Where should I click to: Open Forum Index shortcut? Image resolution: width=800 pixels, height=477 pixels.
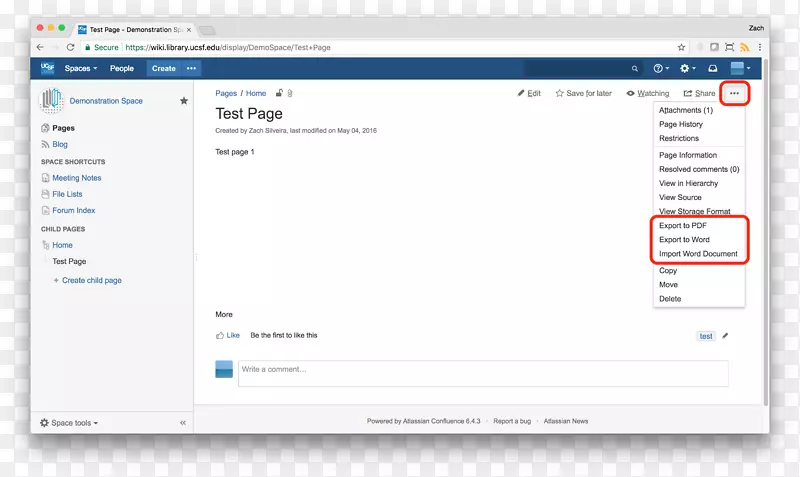coord(73,211)
